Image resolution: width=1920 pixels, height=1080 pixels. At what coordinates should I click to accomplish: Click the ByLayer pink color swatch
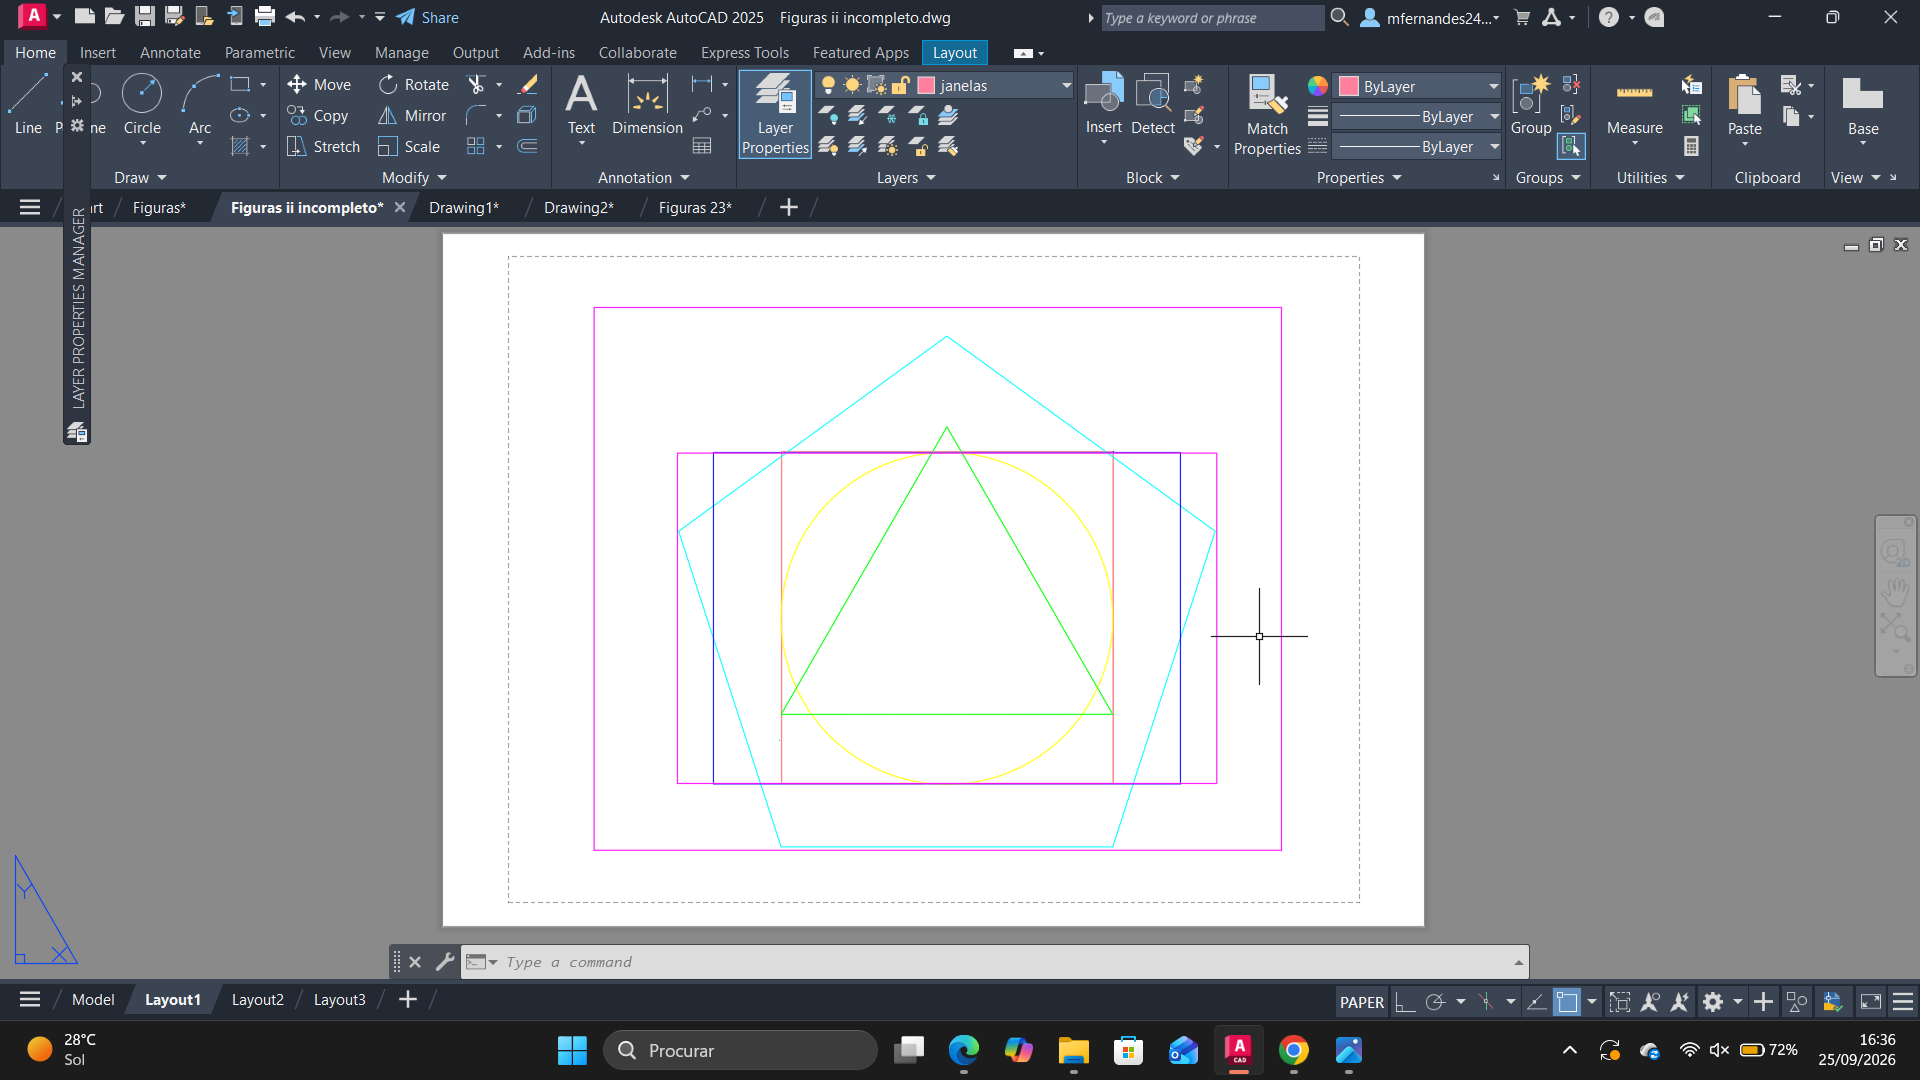1349,86
